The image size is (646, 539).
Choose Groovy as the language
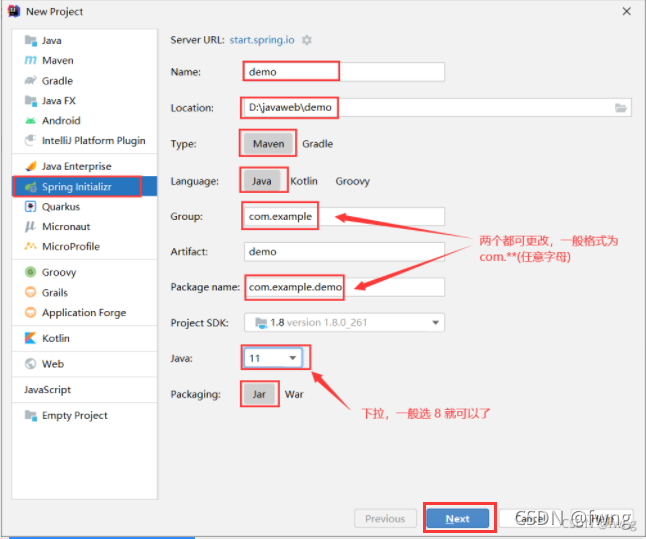[x=352, y=181]
